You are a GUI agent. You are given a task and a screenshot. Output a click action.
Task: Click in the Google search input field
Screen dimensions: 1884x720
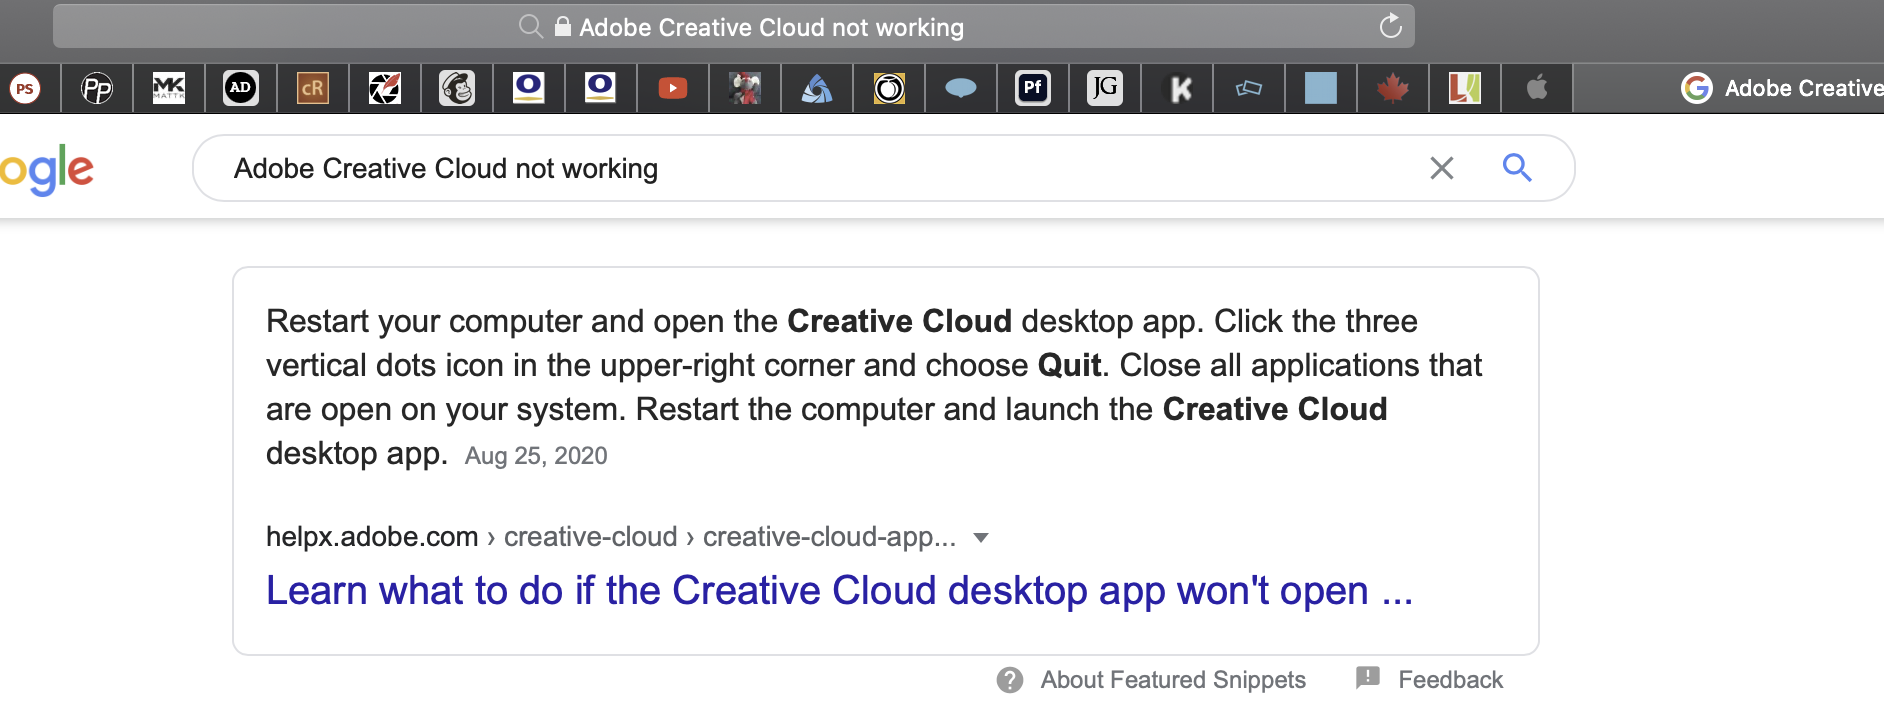point(800,168)
